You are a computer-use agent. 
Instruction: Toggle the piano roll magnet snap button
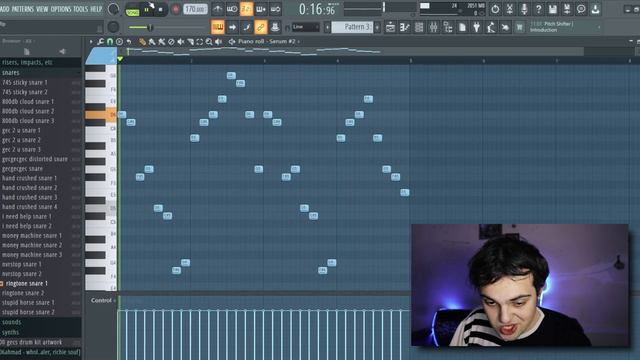point(110,42)
